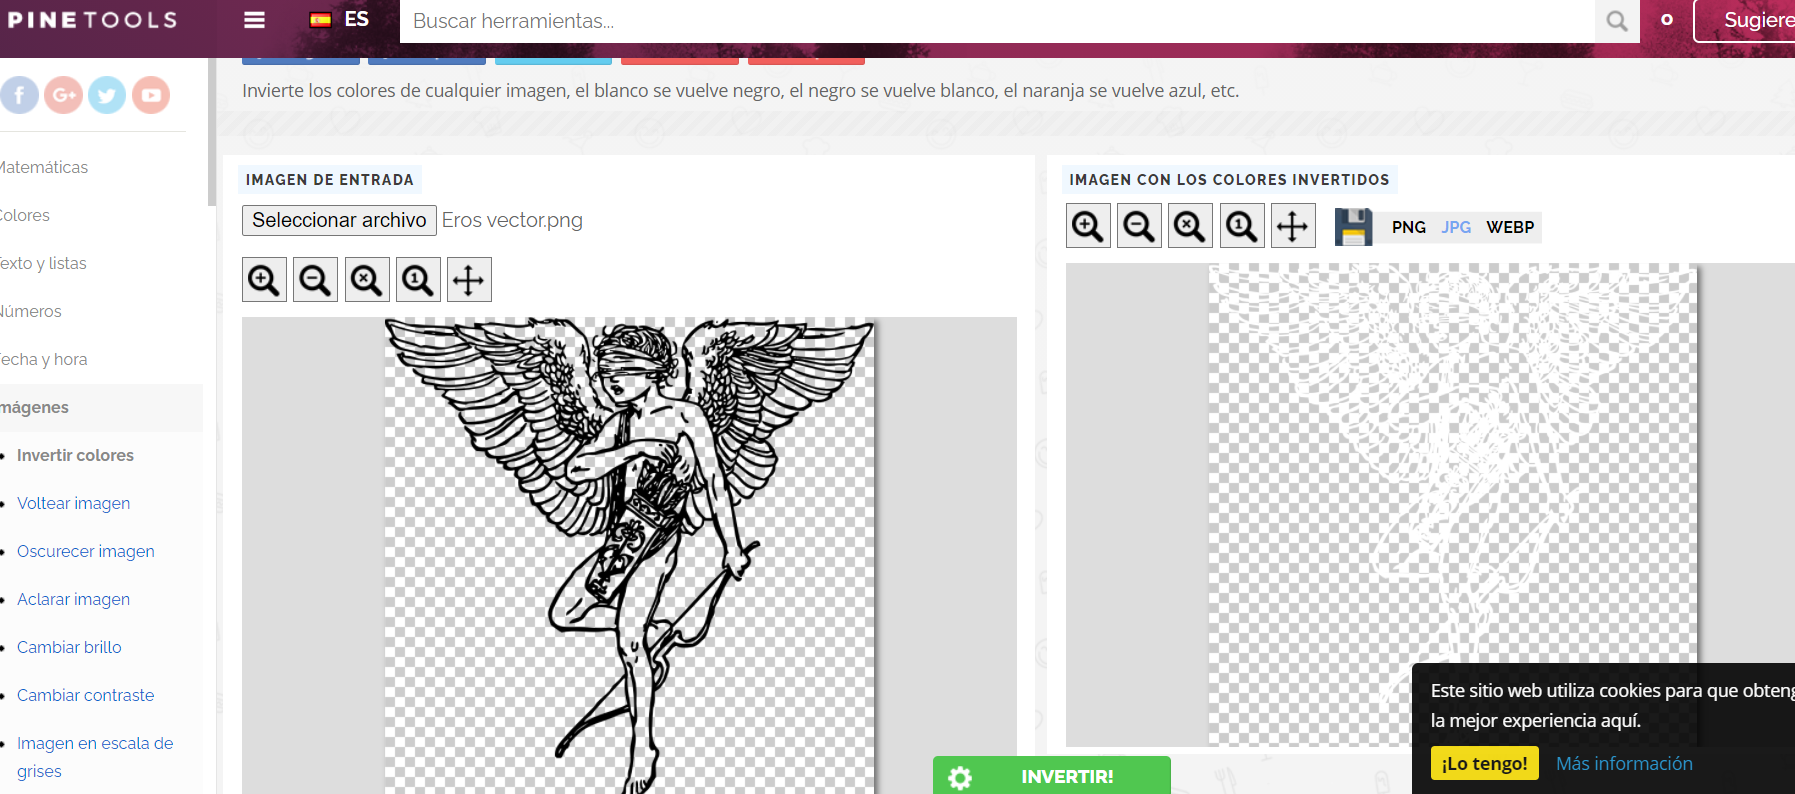Share via the Twitter circle icon
The width and height of the screenshot is (1795, 794).
tap(107, 95)
